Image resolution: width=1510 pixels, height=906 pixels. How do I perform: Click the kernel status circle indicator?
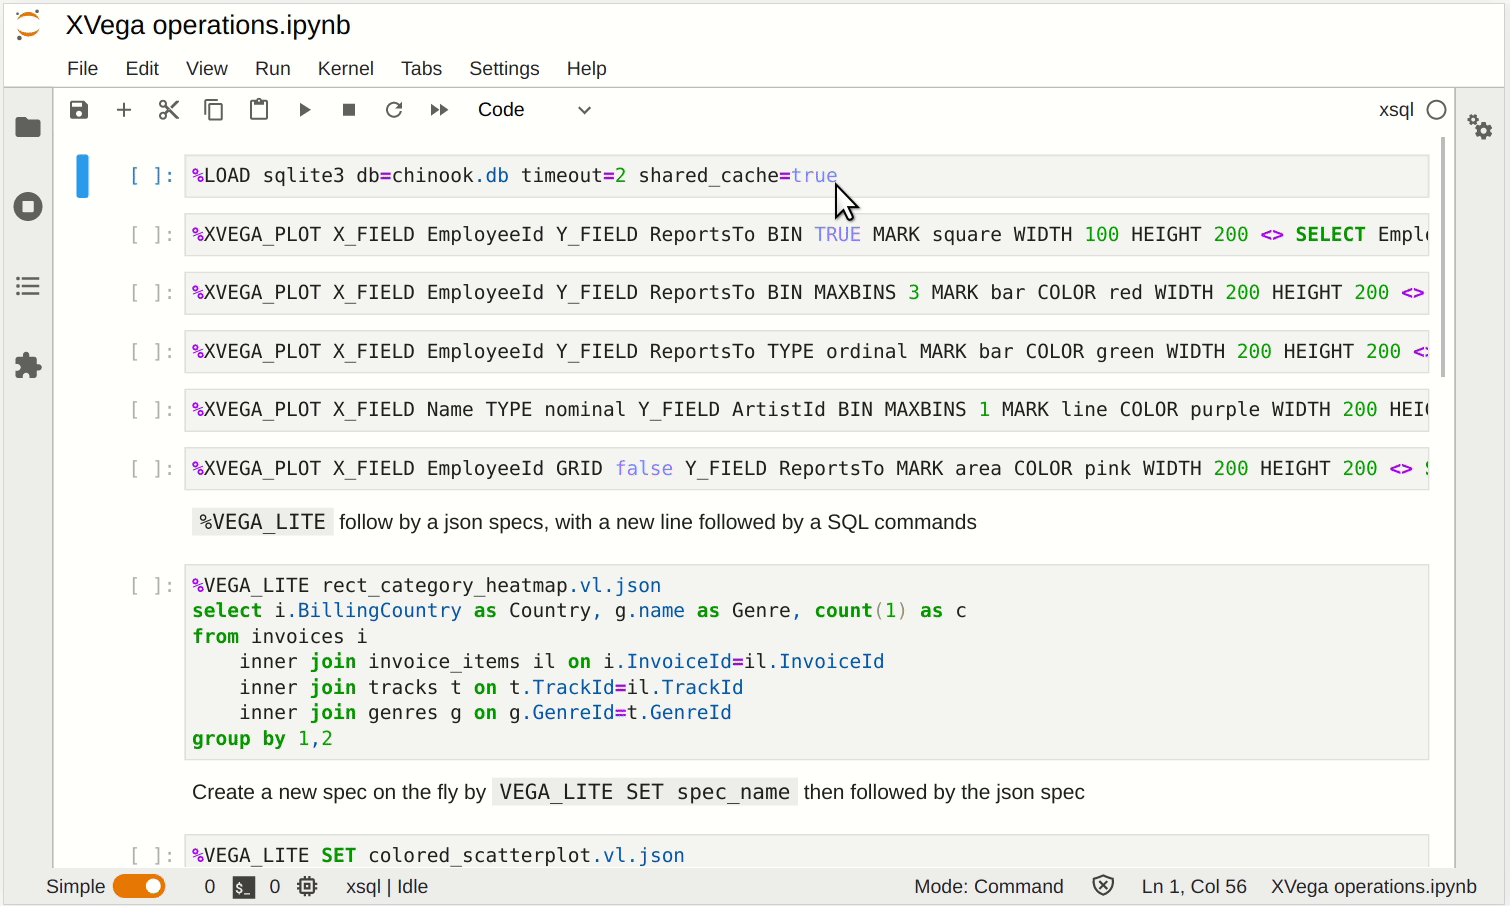pyautogui.click(x=1437, y=110)
